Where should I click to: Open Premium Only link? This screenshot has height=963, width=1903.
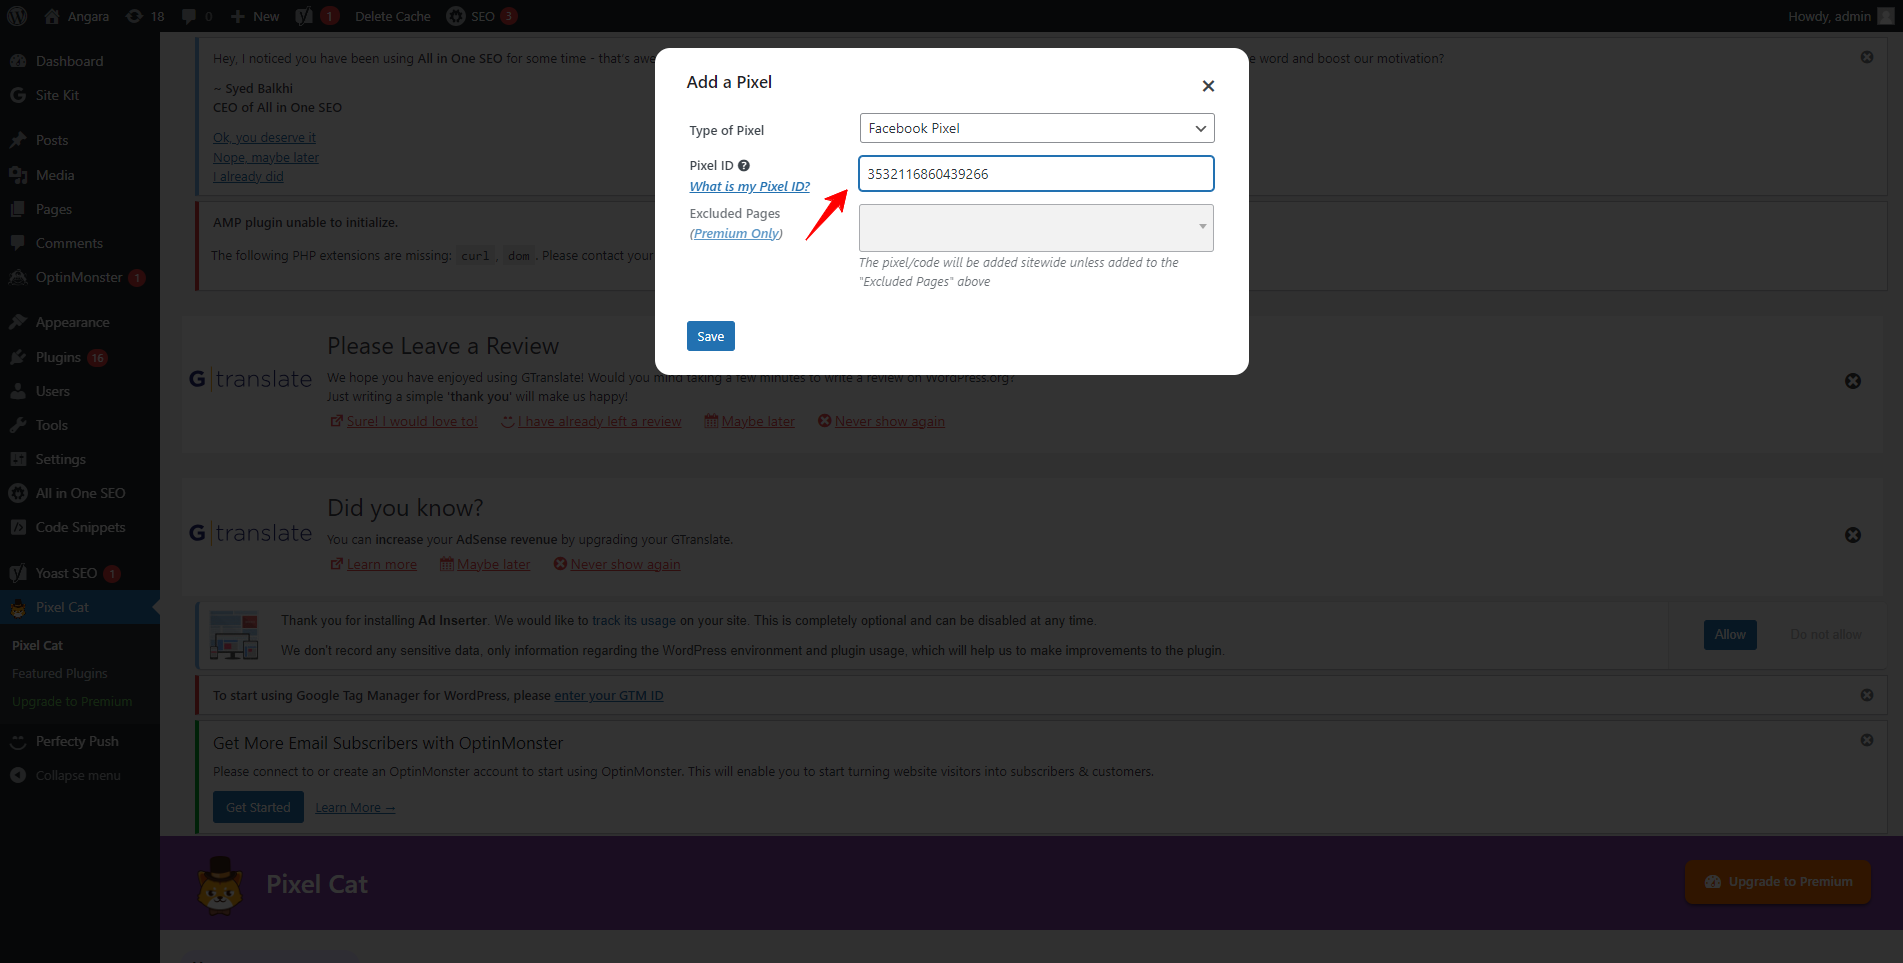736,233
